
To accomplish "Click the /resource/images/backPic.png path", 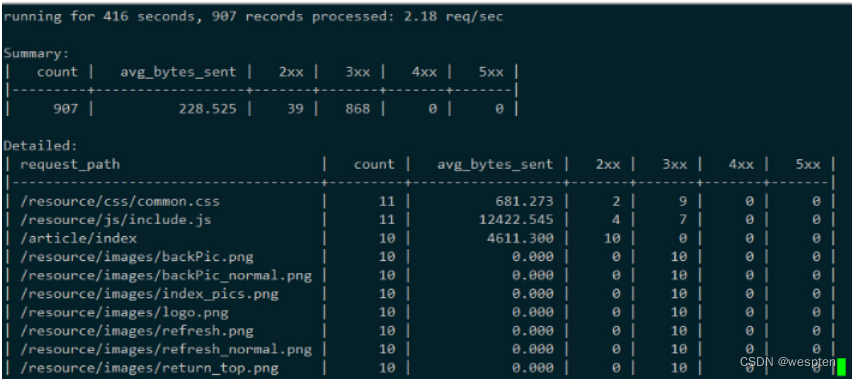I will (137, 257).
